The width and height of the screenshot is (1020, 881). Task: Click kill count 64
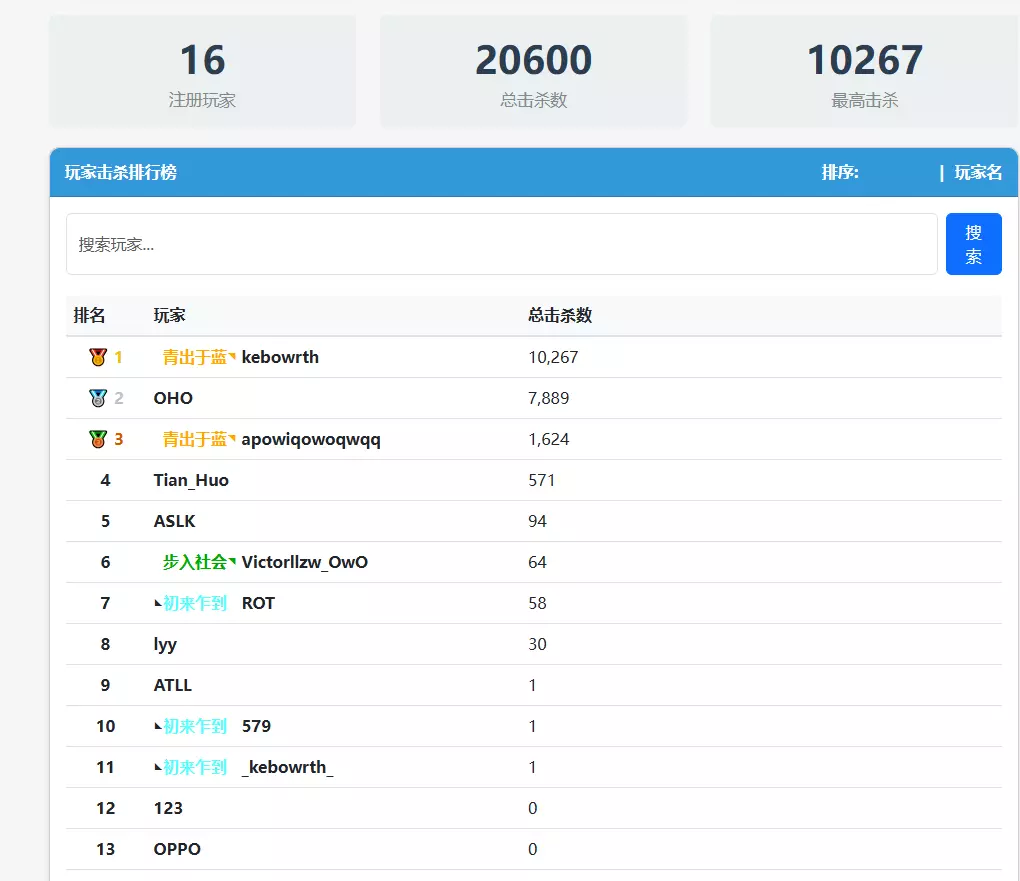click(537, 562)
